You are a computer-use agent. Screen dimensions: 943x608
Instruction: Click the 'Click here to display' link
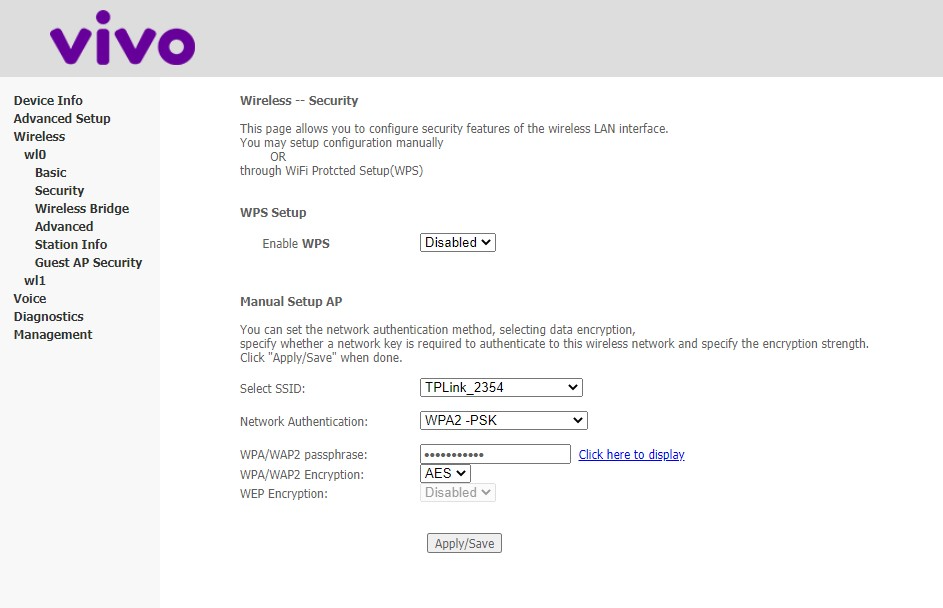(x=631, y=455)
